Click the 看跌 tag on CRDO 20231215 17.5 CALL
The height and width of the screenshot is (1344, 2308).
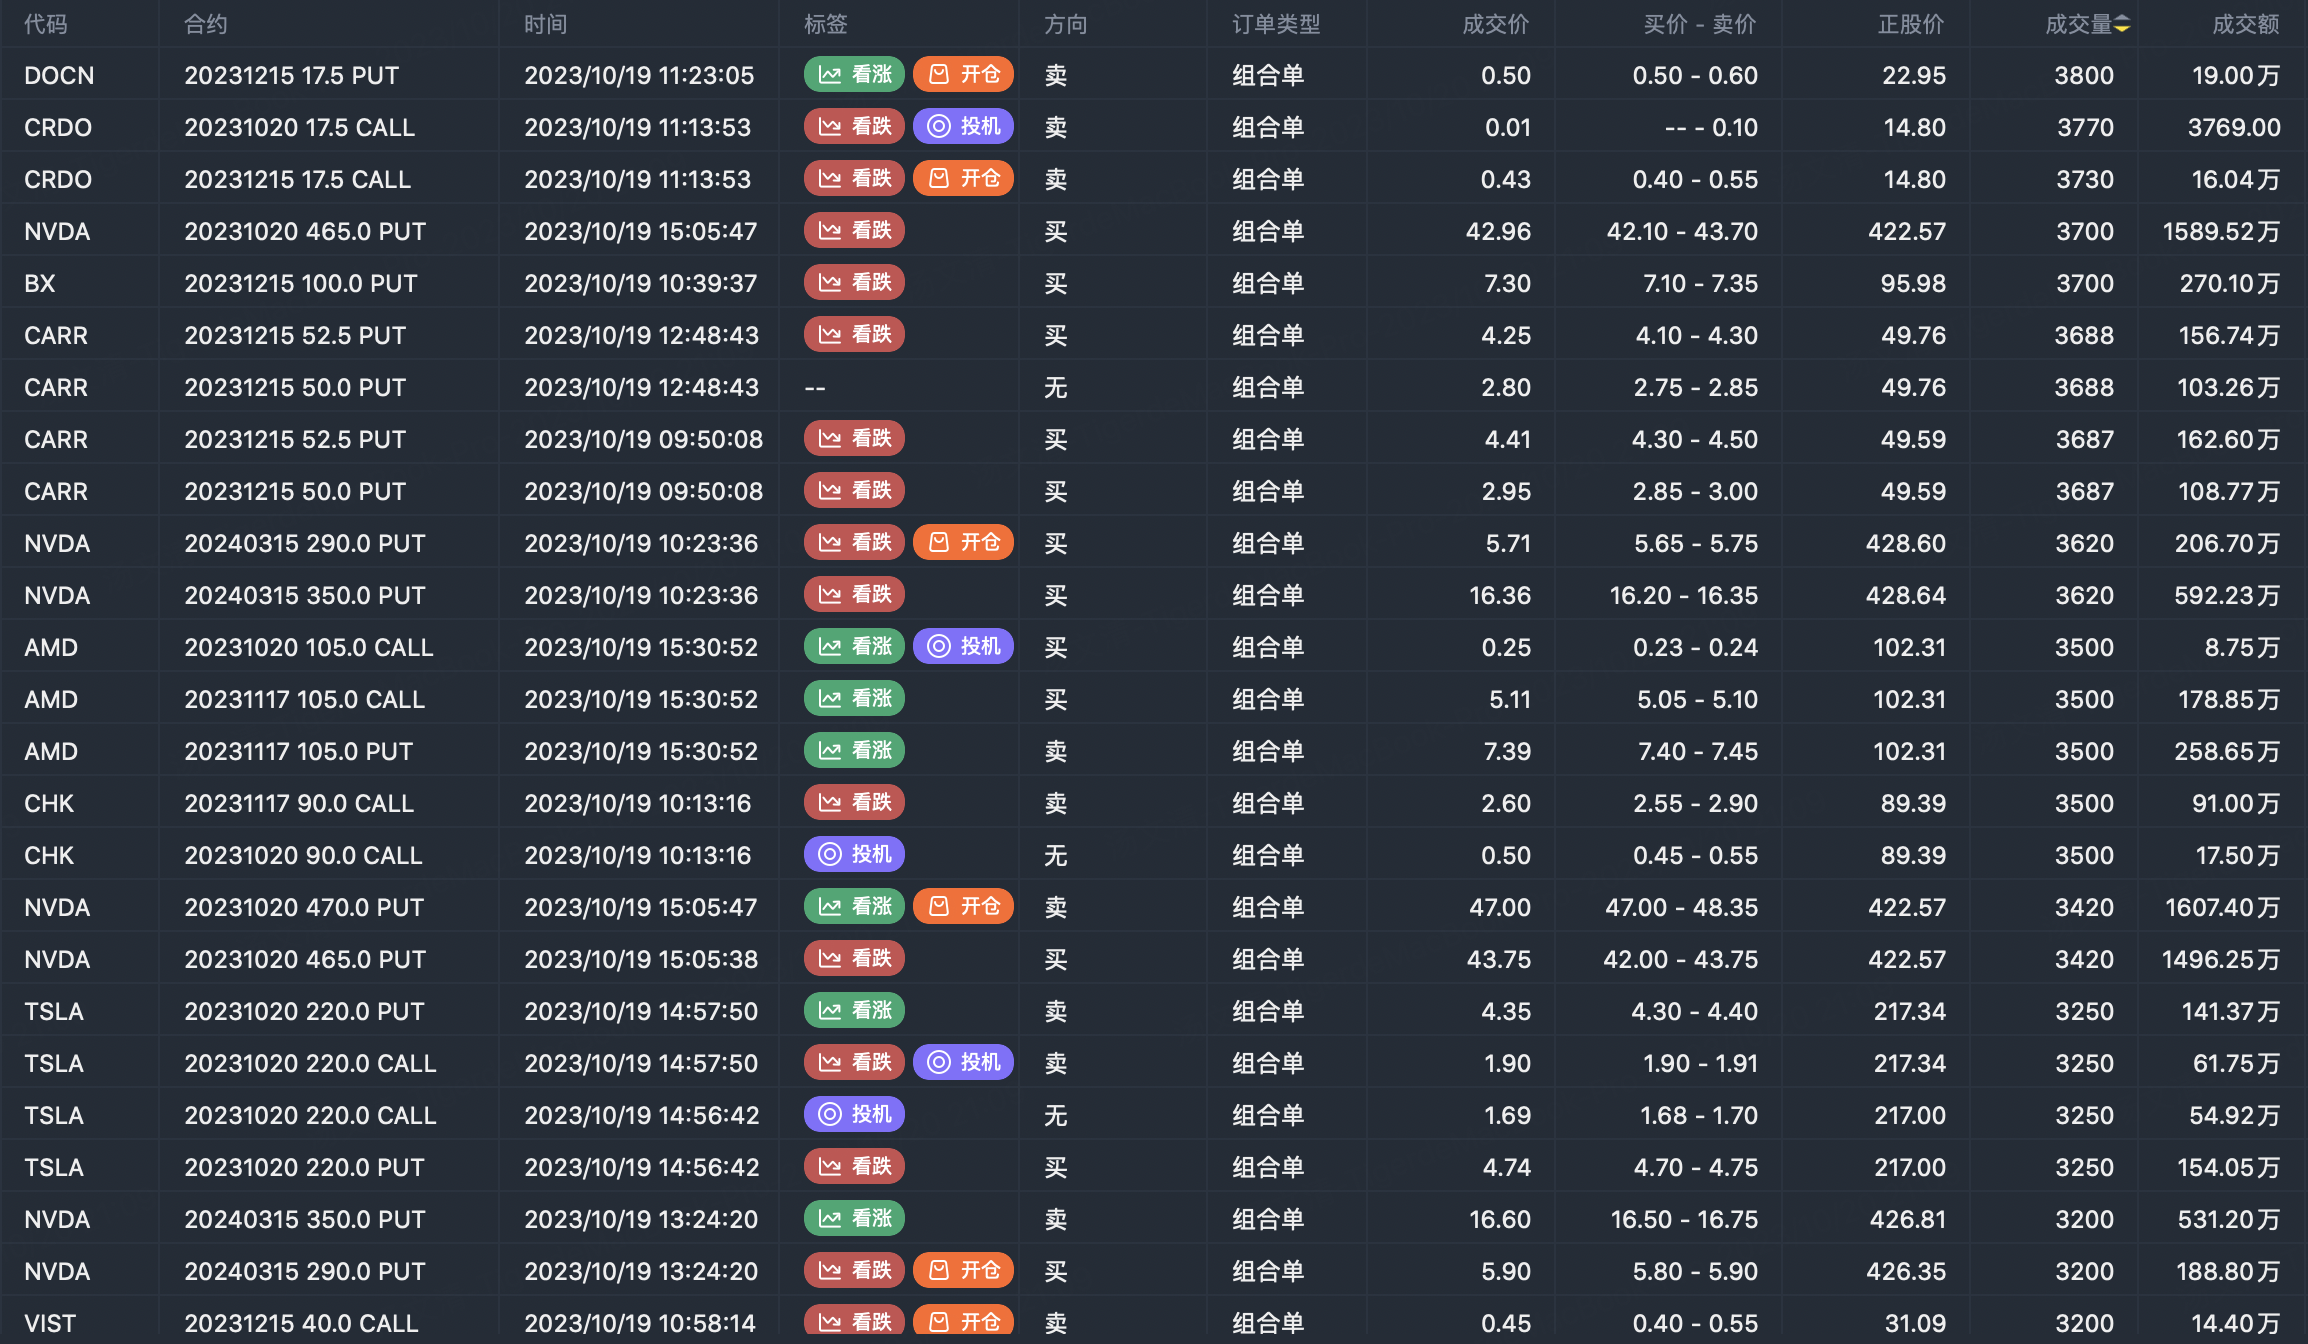[854, 178]
